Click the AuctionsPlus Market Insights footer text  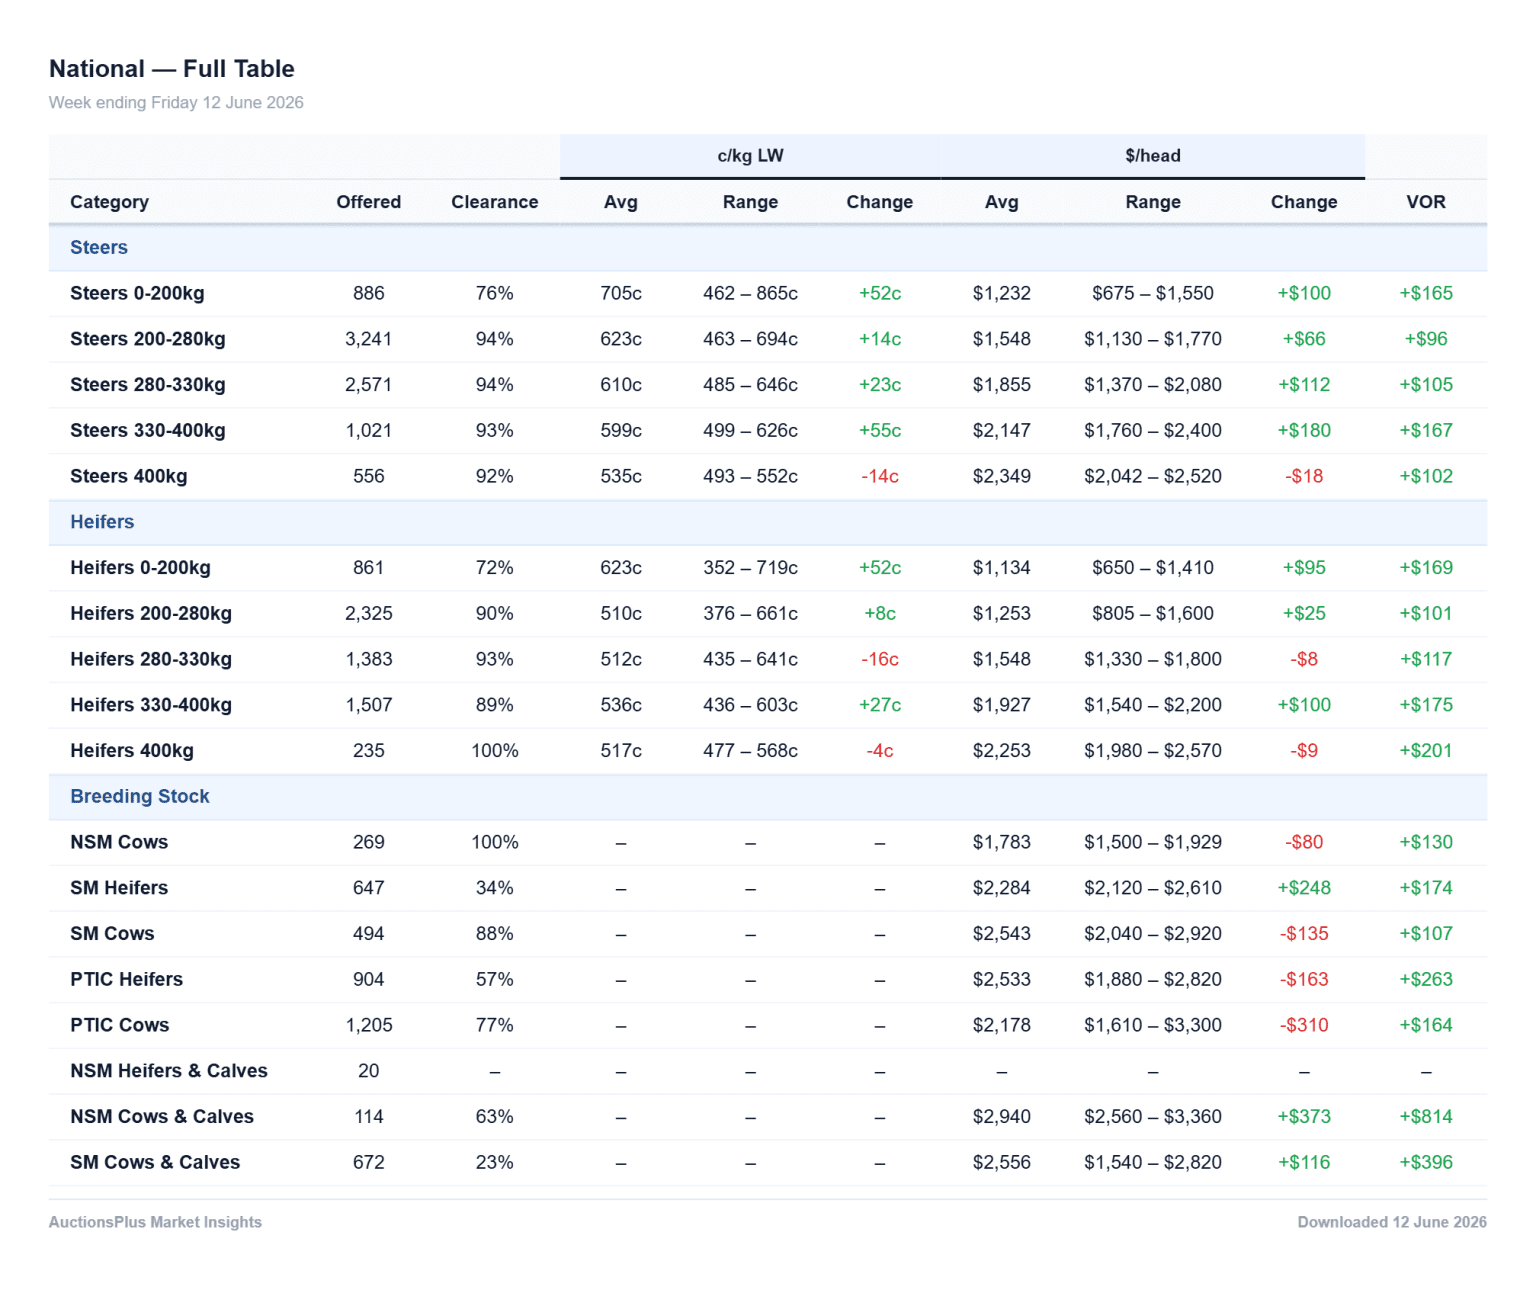[155, 1222]
